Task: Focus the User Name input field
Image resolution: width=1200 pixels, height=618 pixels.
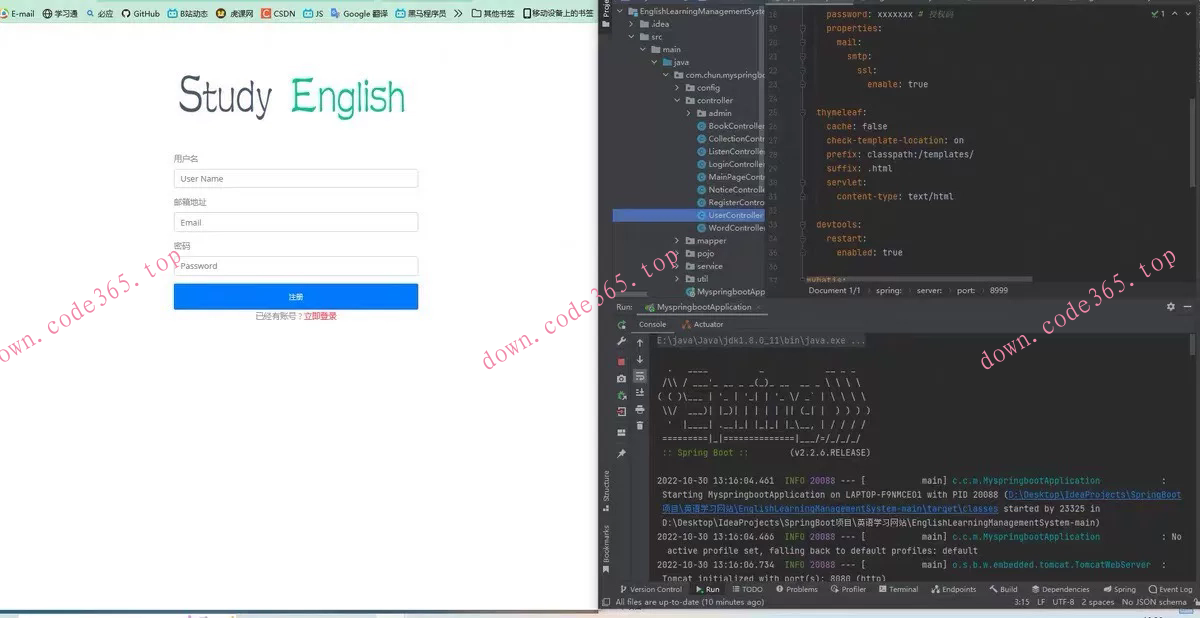Action: [296, 179]
